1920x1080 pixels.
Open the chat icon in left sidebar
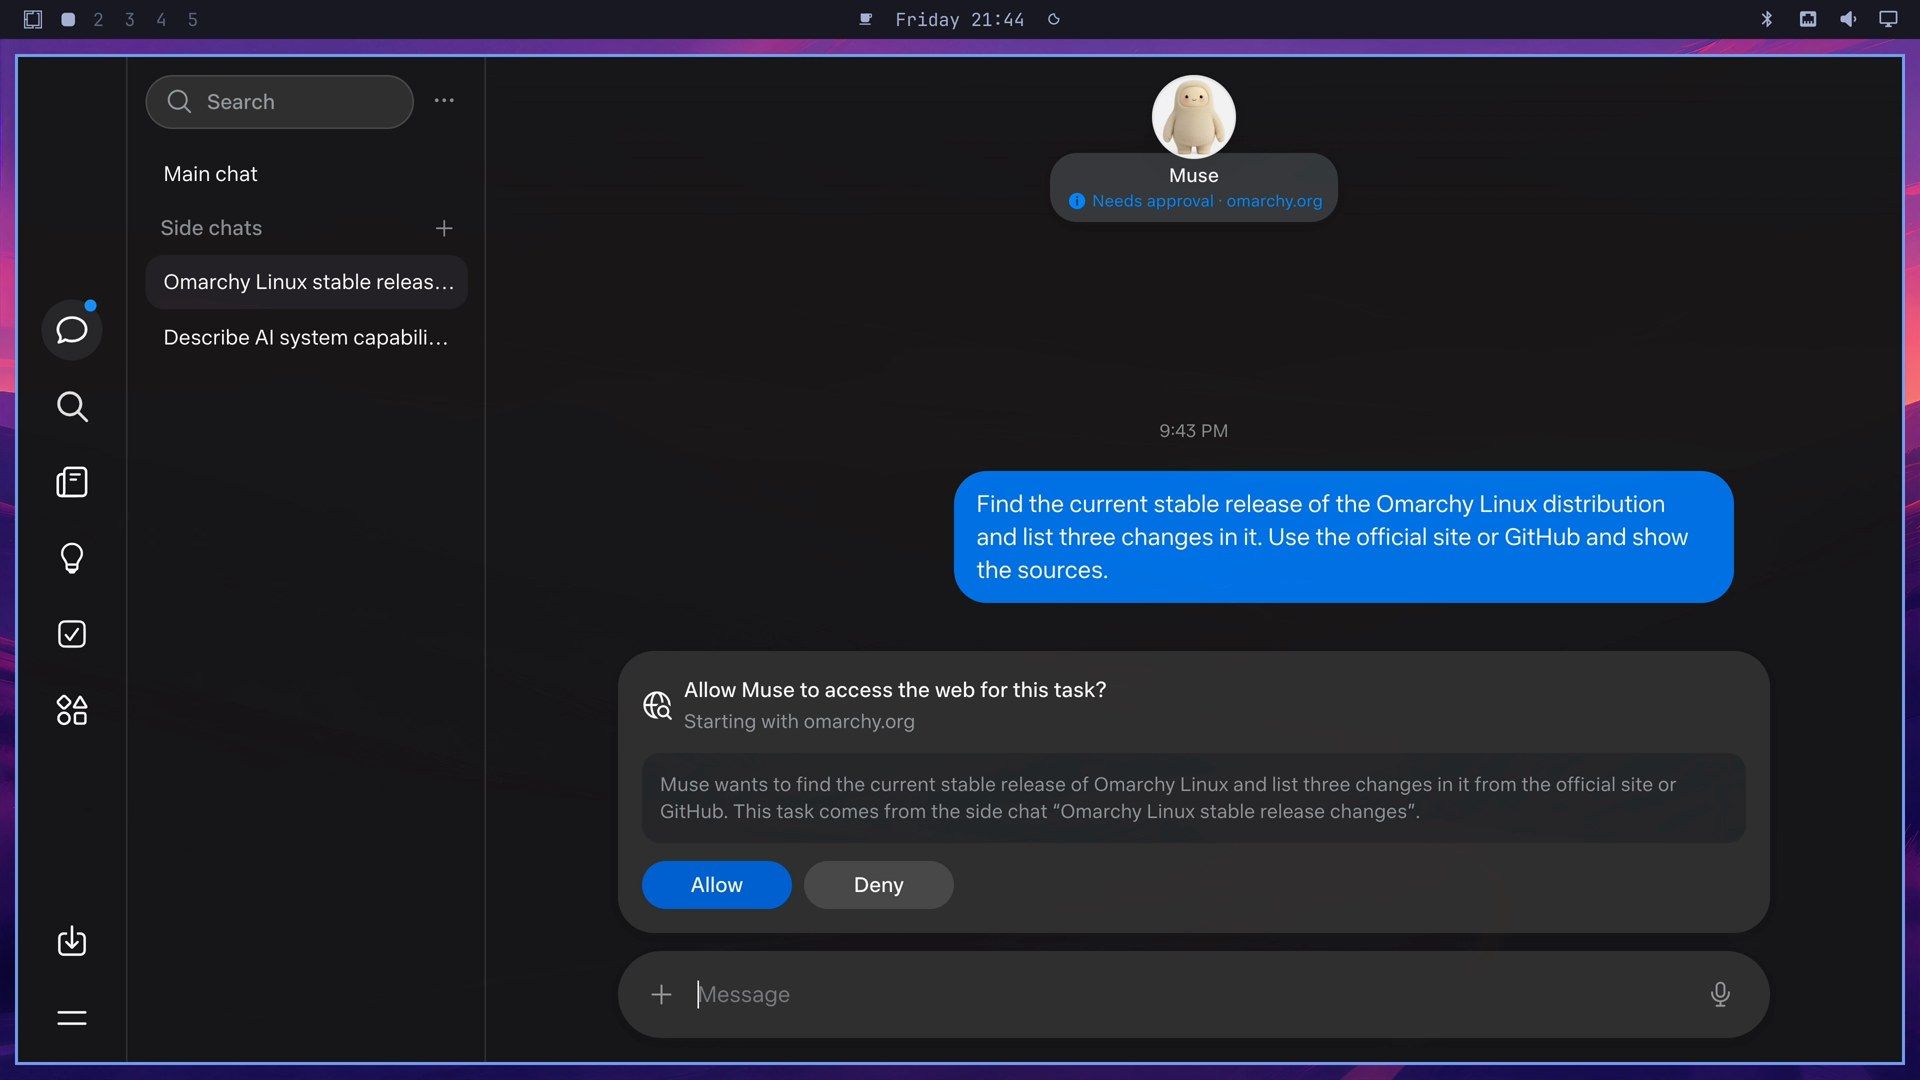point(72,330)
